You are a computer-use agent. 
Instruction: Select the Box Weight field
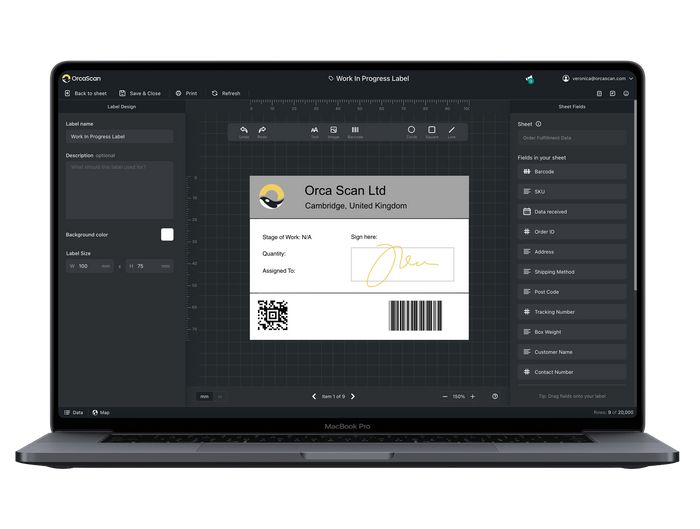click(x=572, y=332)
